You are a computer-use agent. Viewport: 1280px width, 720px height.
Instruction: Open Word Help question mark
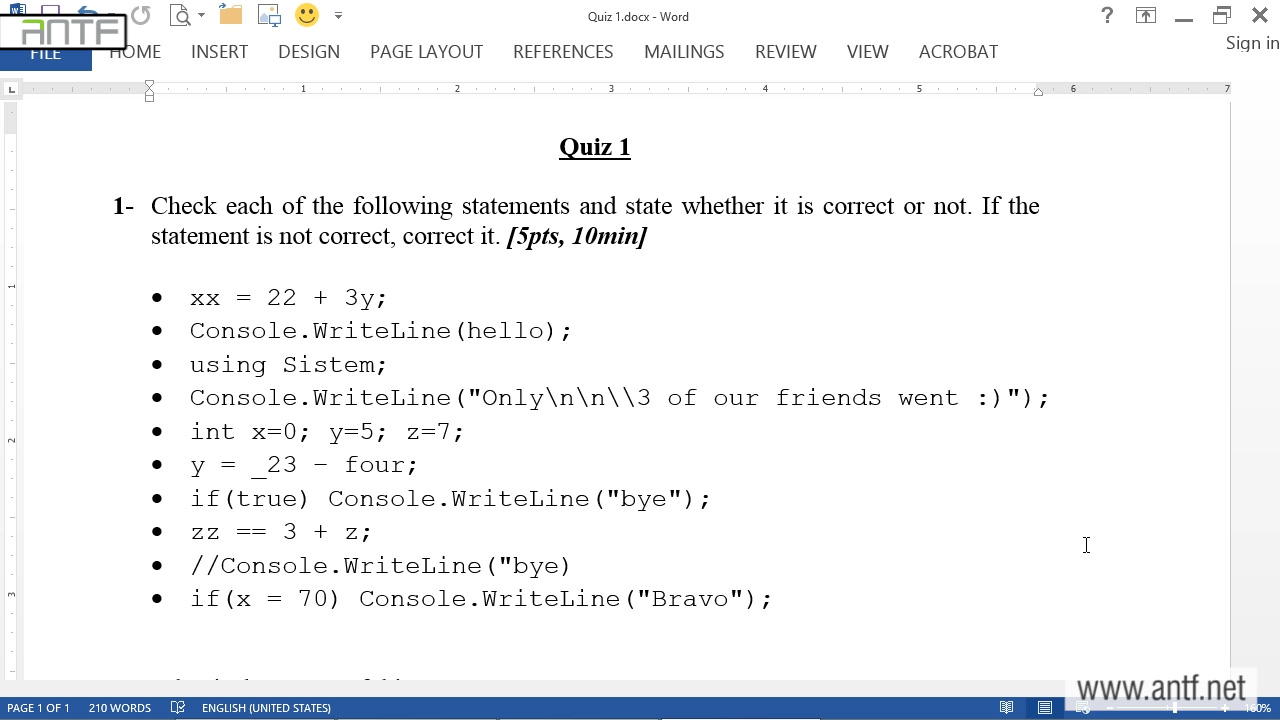point(1107,16)
